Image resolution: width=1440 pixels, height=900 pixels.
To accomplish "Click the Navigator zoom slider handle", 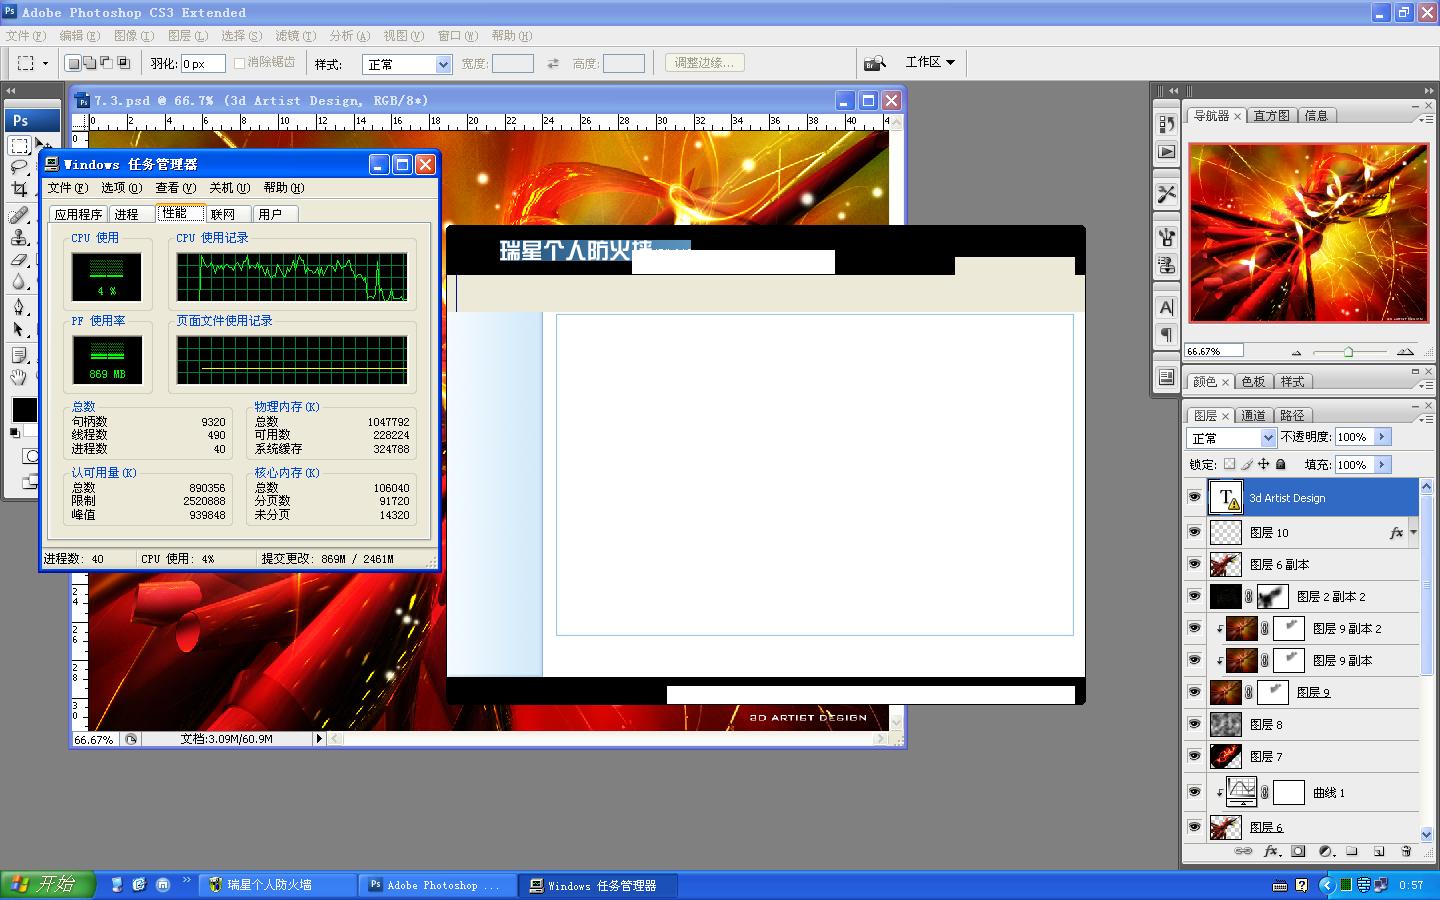I will point(1348,352).
